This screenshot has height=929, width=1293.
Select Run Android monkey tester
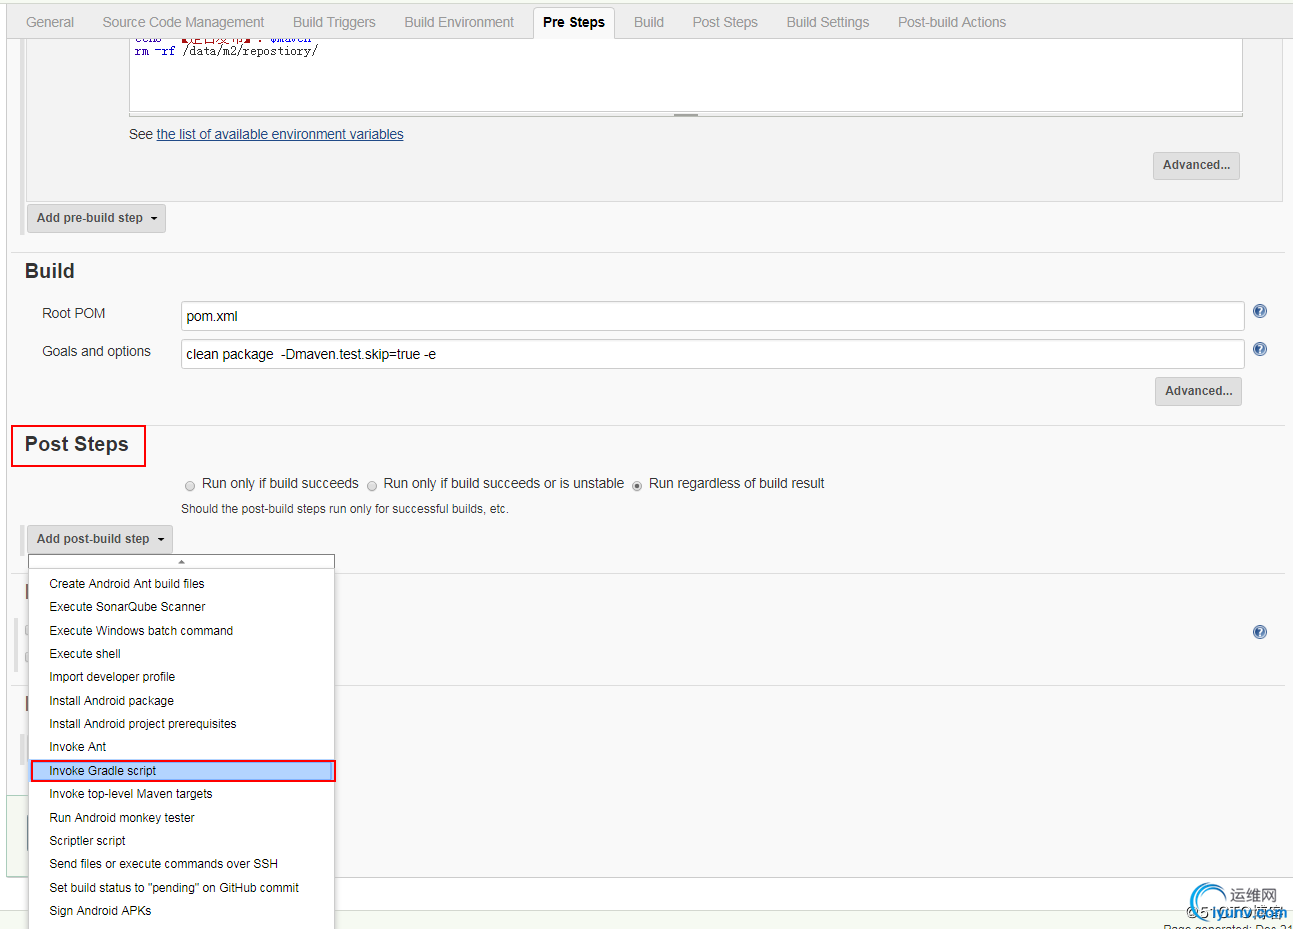[x=182, y=818]
